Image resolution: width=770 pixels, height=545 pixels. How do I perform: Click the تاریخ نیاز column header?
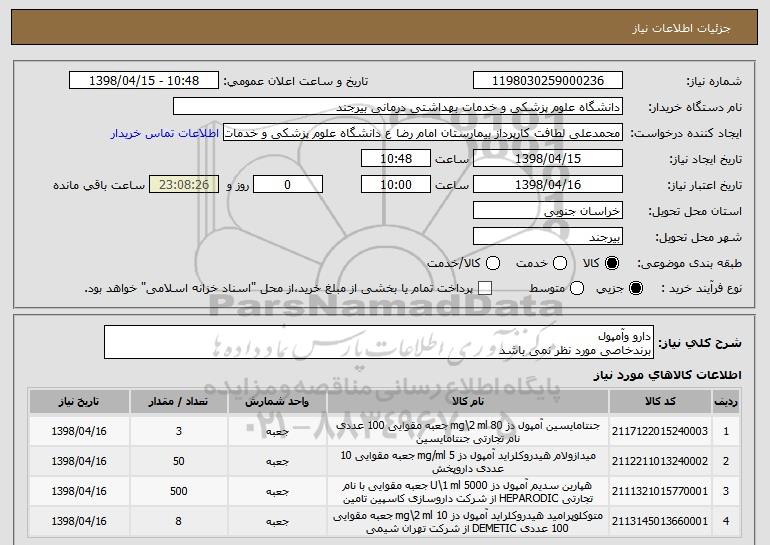[x=79, y=402]
